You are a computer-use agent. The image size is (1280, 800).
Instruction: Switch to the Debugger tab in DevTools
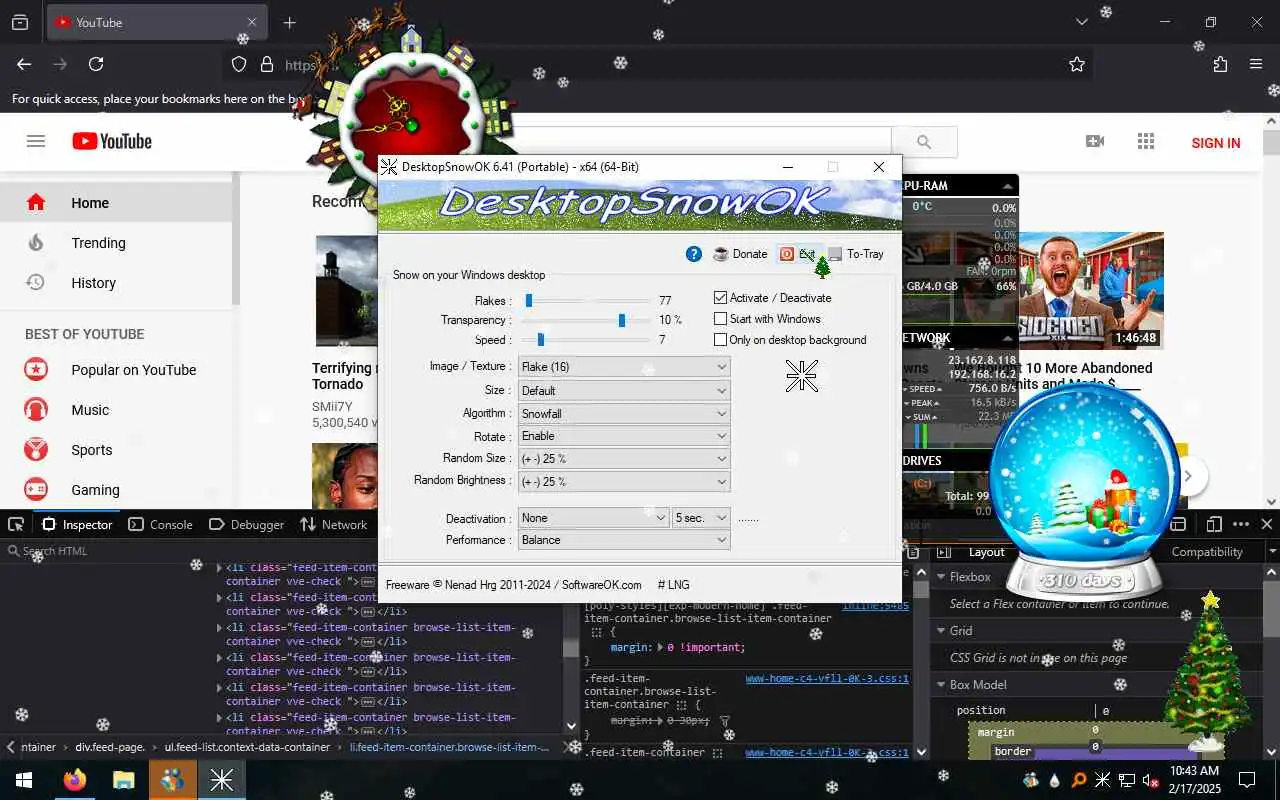(247, 524)
